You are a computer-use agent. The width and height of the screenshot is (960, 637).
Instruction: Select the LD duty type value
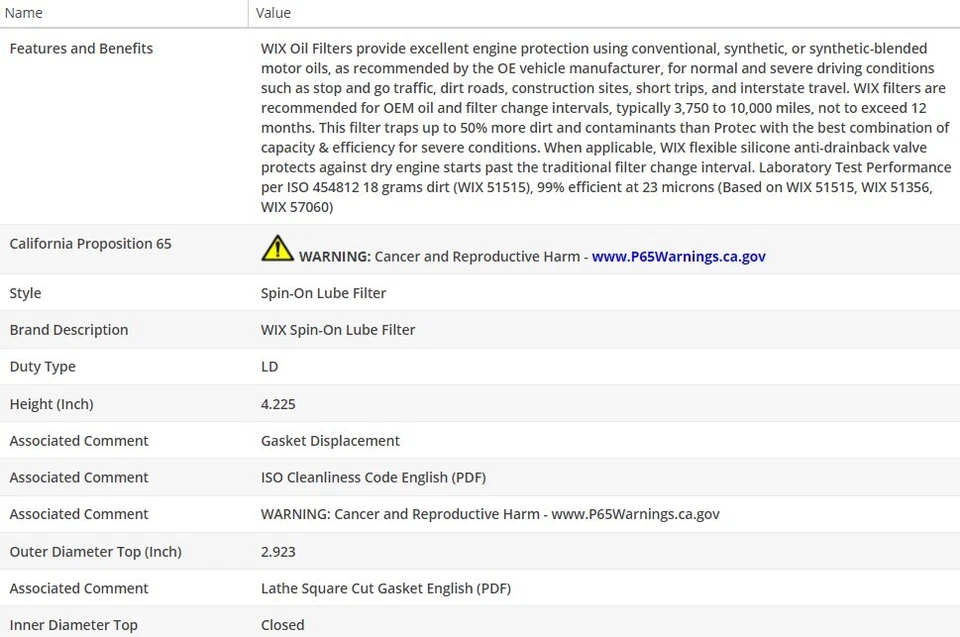pos(269,366)
